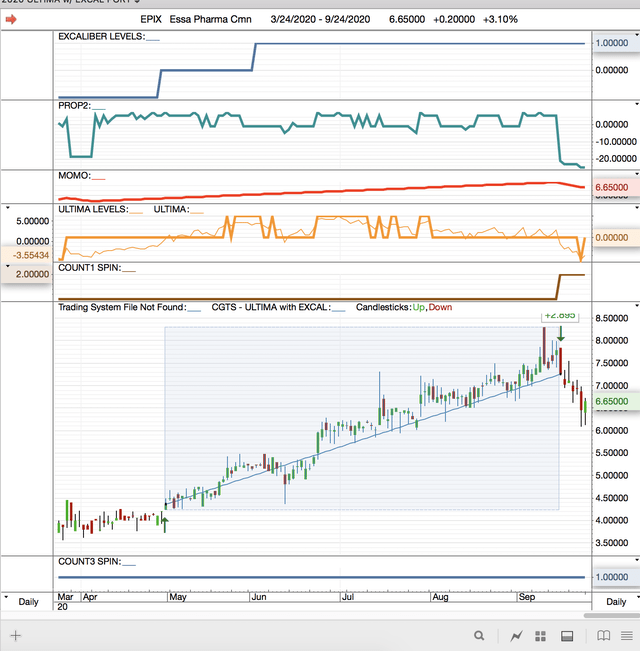Click Trading System File Not Found legend line
The height and width of the screenshot is (651, 640).
[x=194, y=311]
